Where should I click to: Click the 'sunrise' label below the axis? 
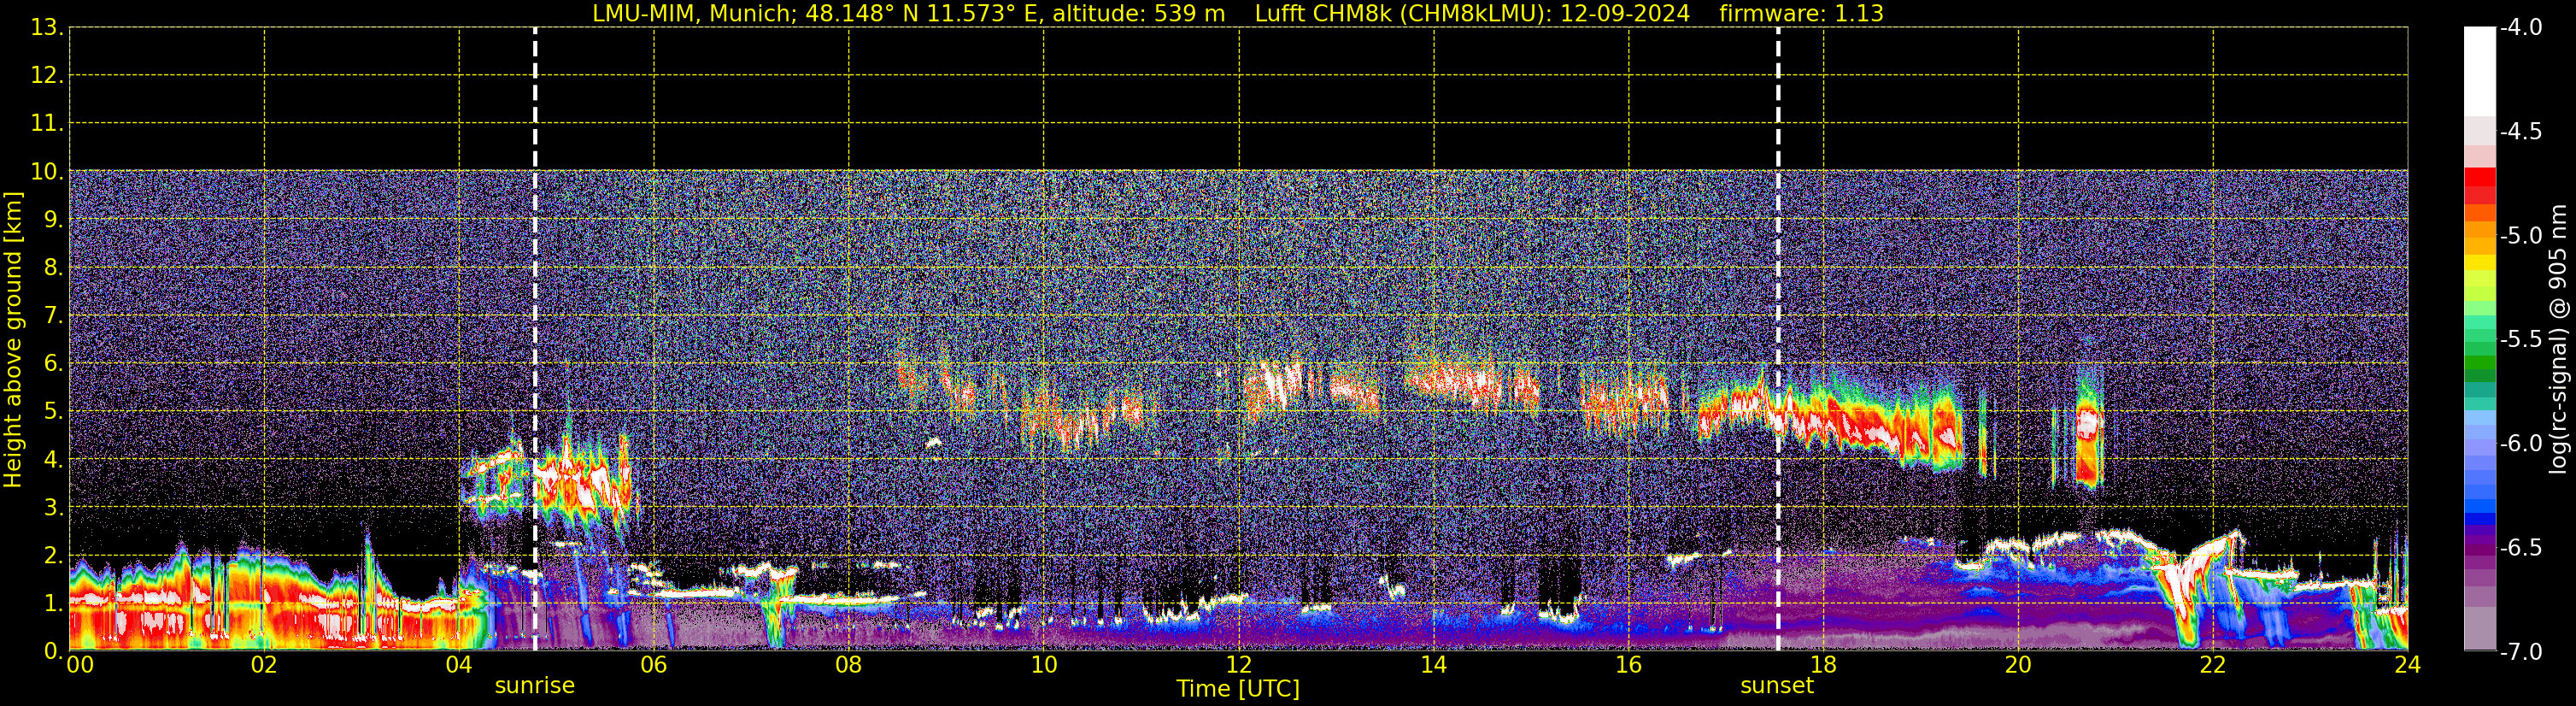535,686
